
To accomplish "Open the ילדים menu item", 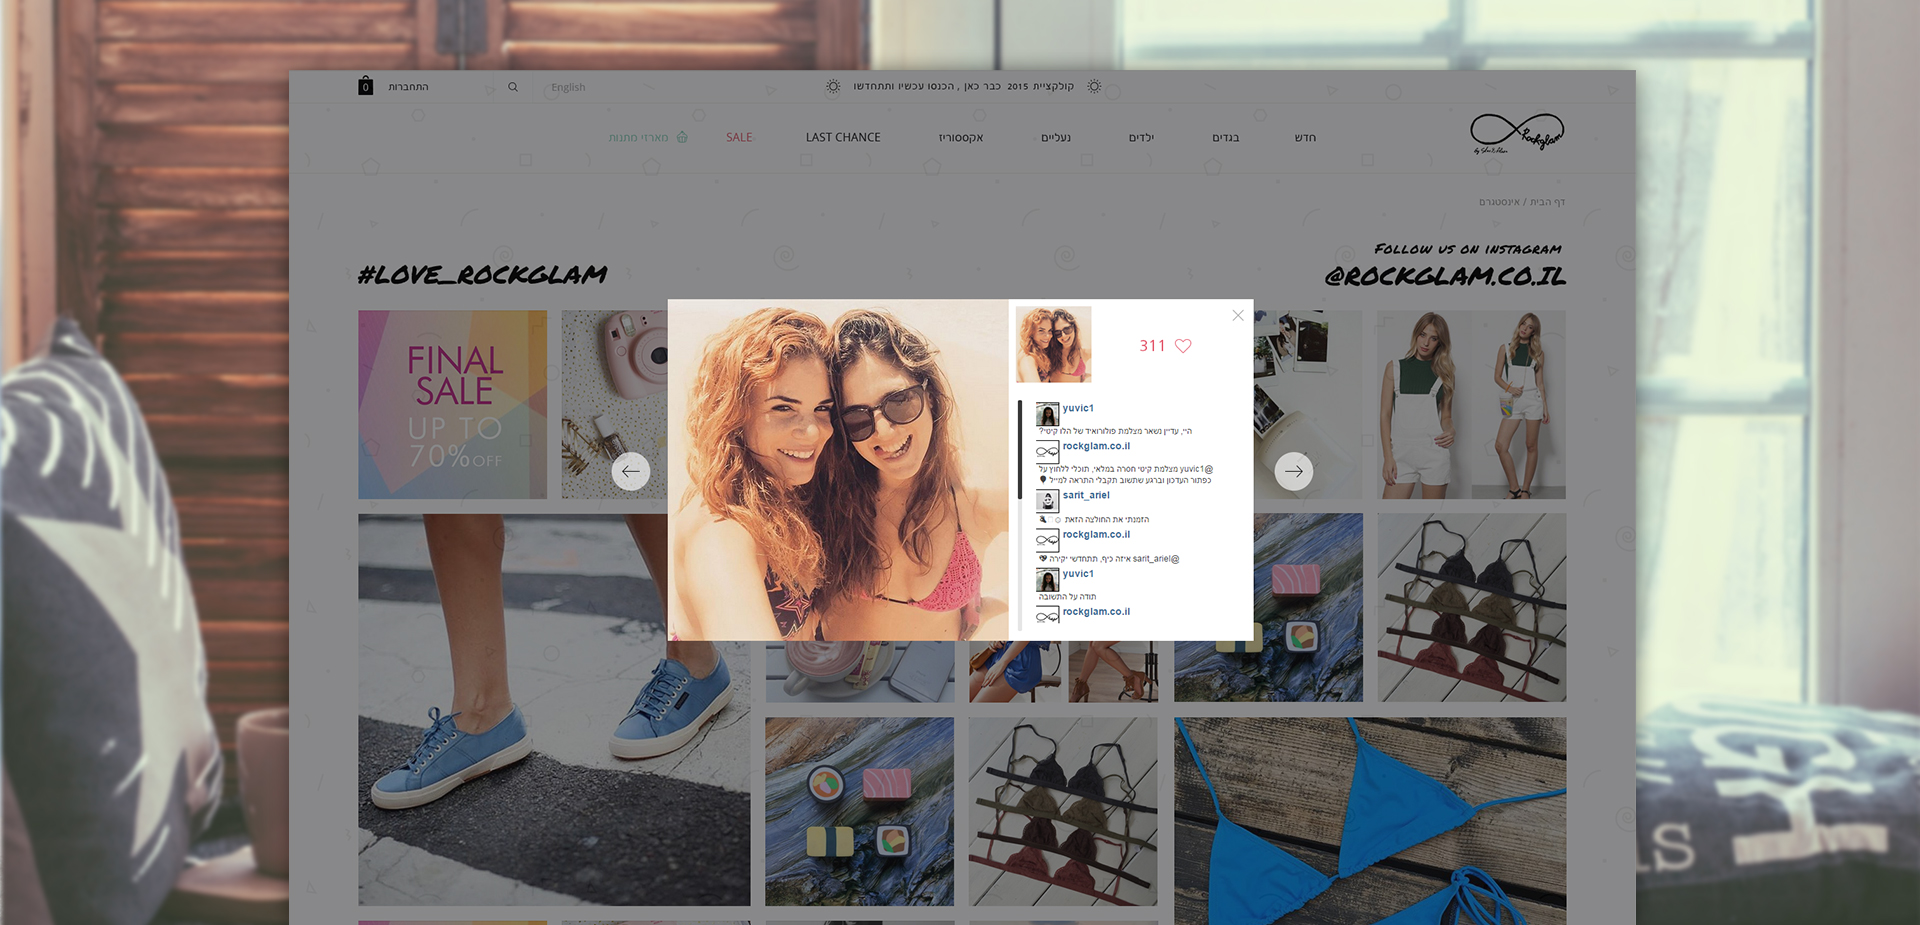I will coord(1141,138).
